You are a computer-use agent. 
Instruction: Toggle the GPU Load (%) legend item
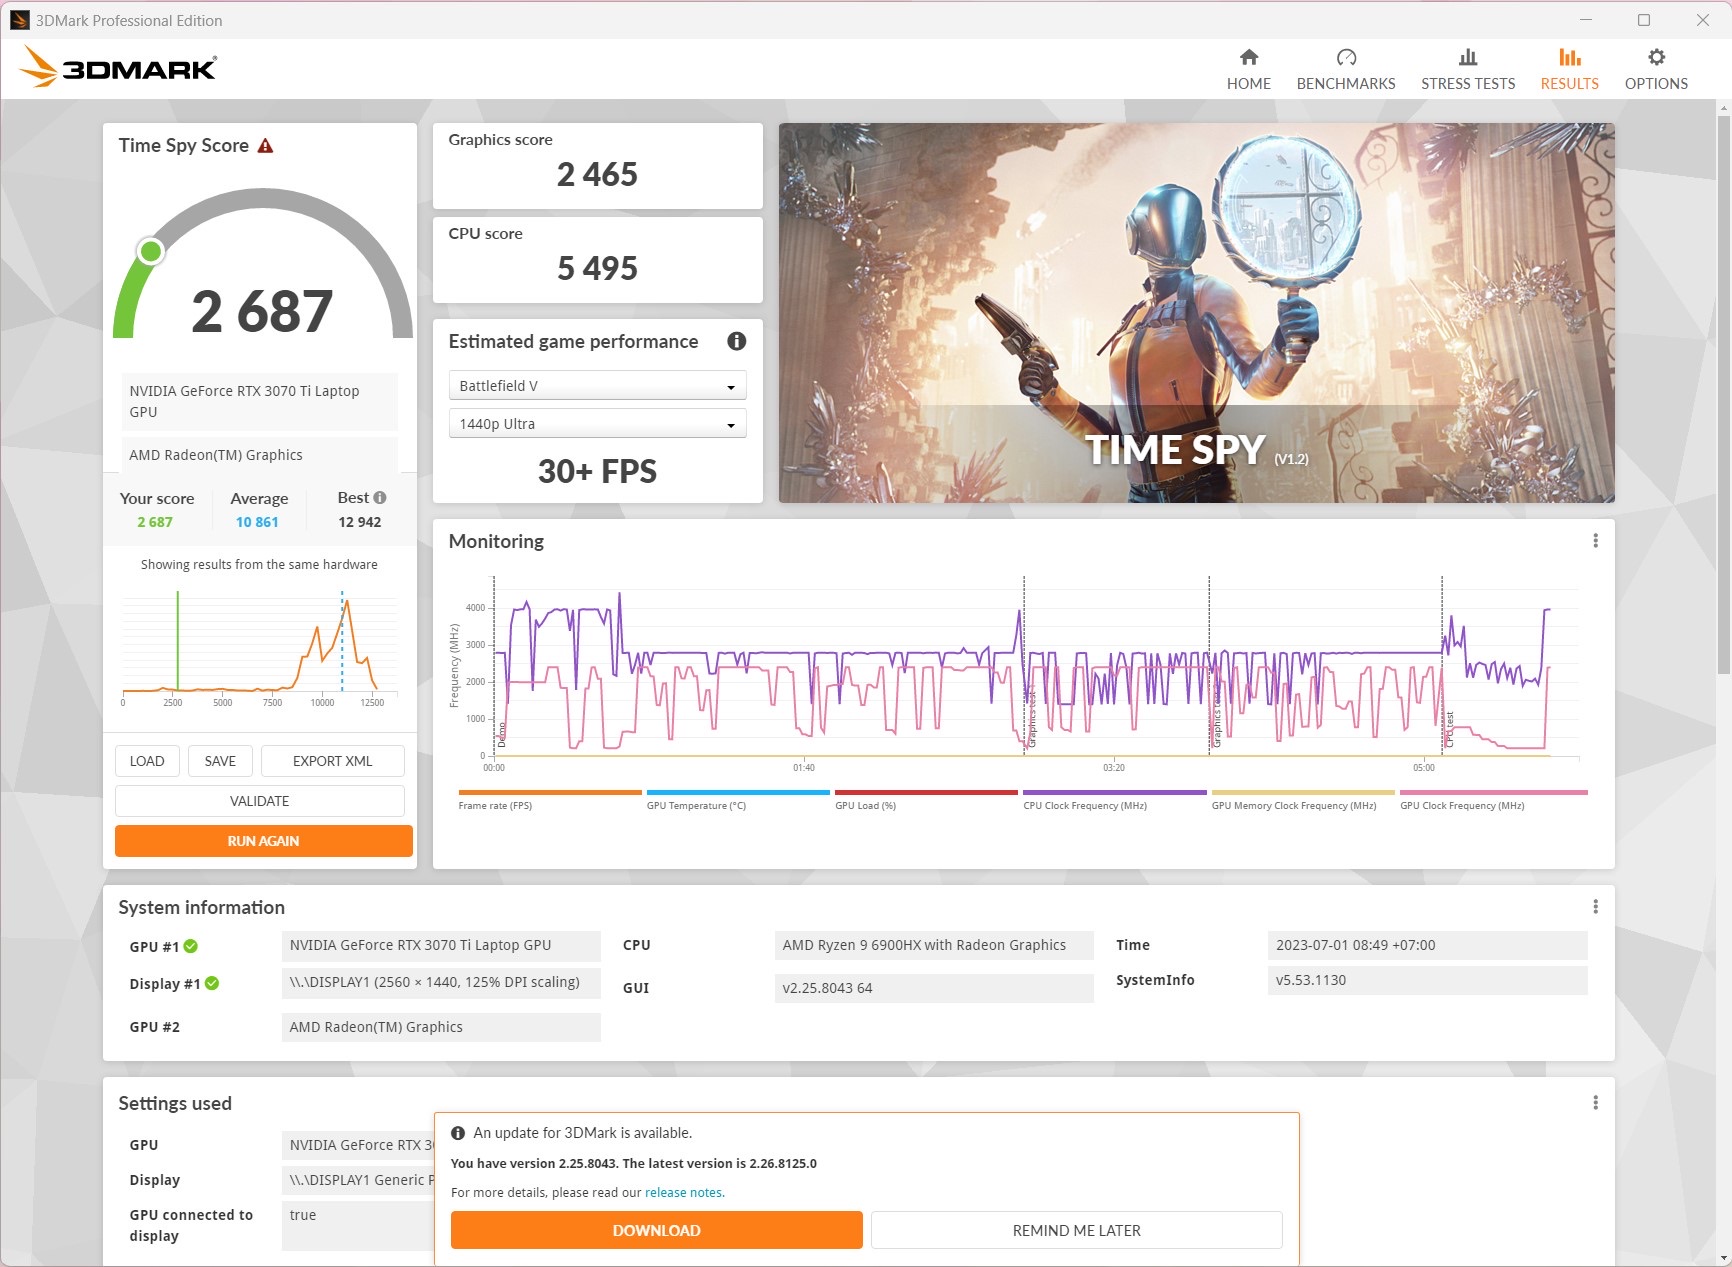[x=865, y=805]
